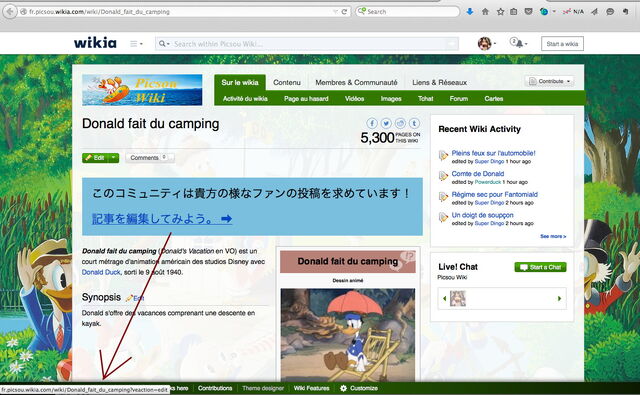The width and height of the screenshot is (640, 395).
Task: Share the page on Reddit icon
Action: (x=400, y=123)
